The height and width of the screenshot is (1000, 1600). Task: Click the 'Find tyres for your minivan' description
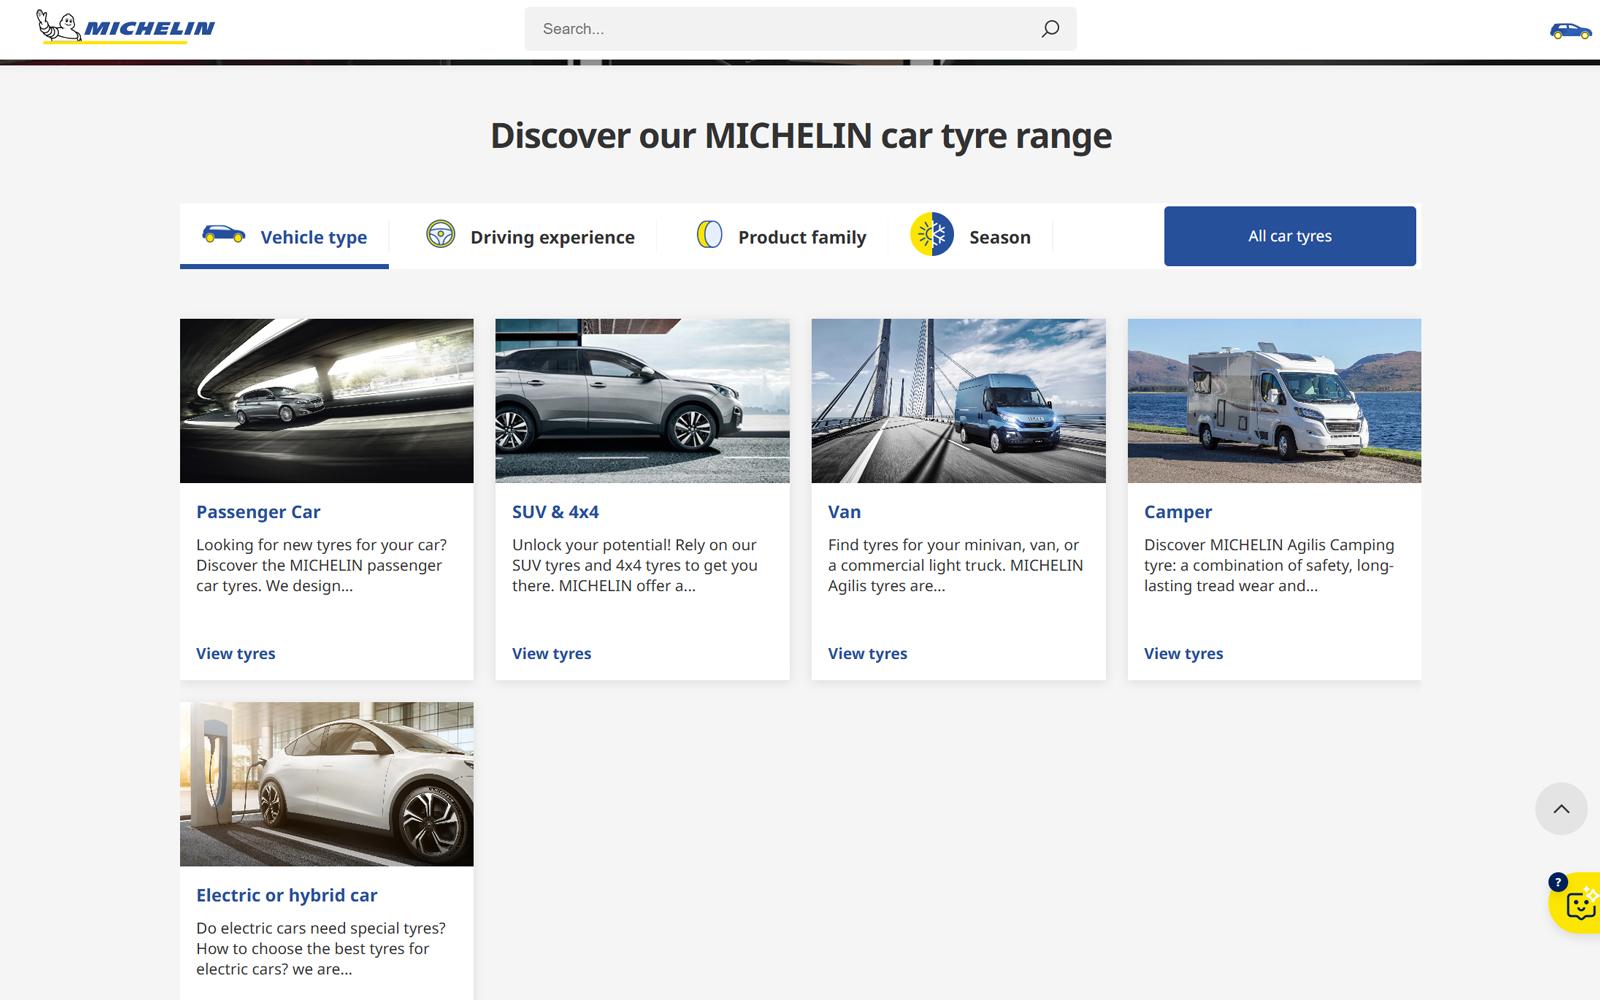point(956,565)
